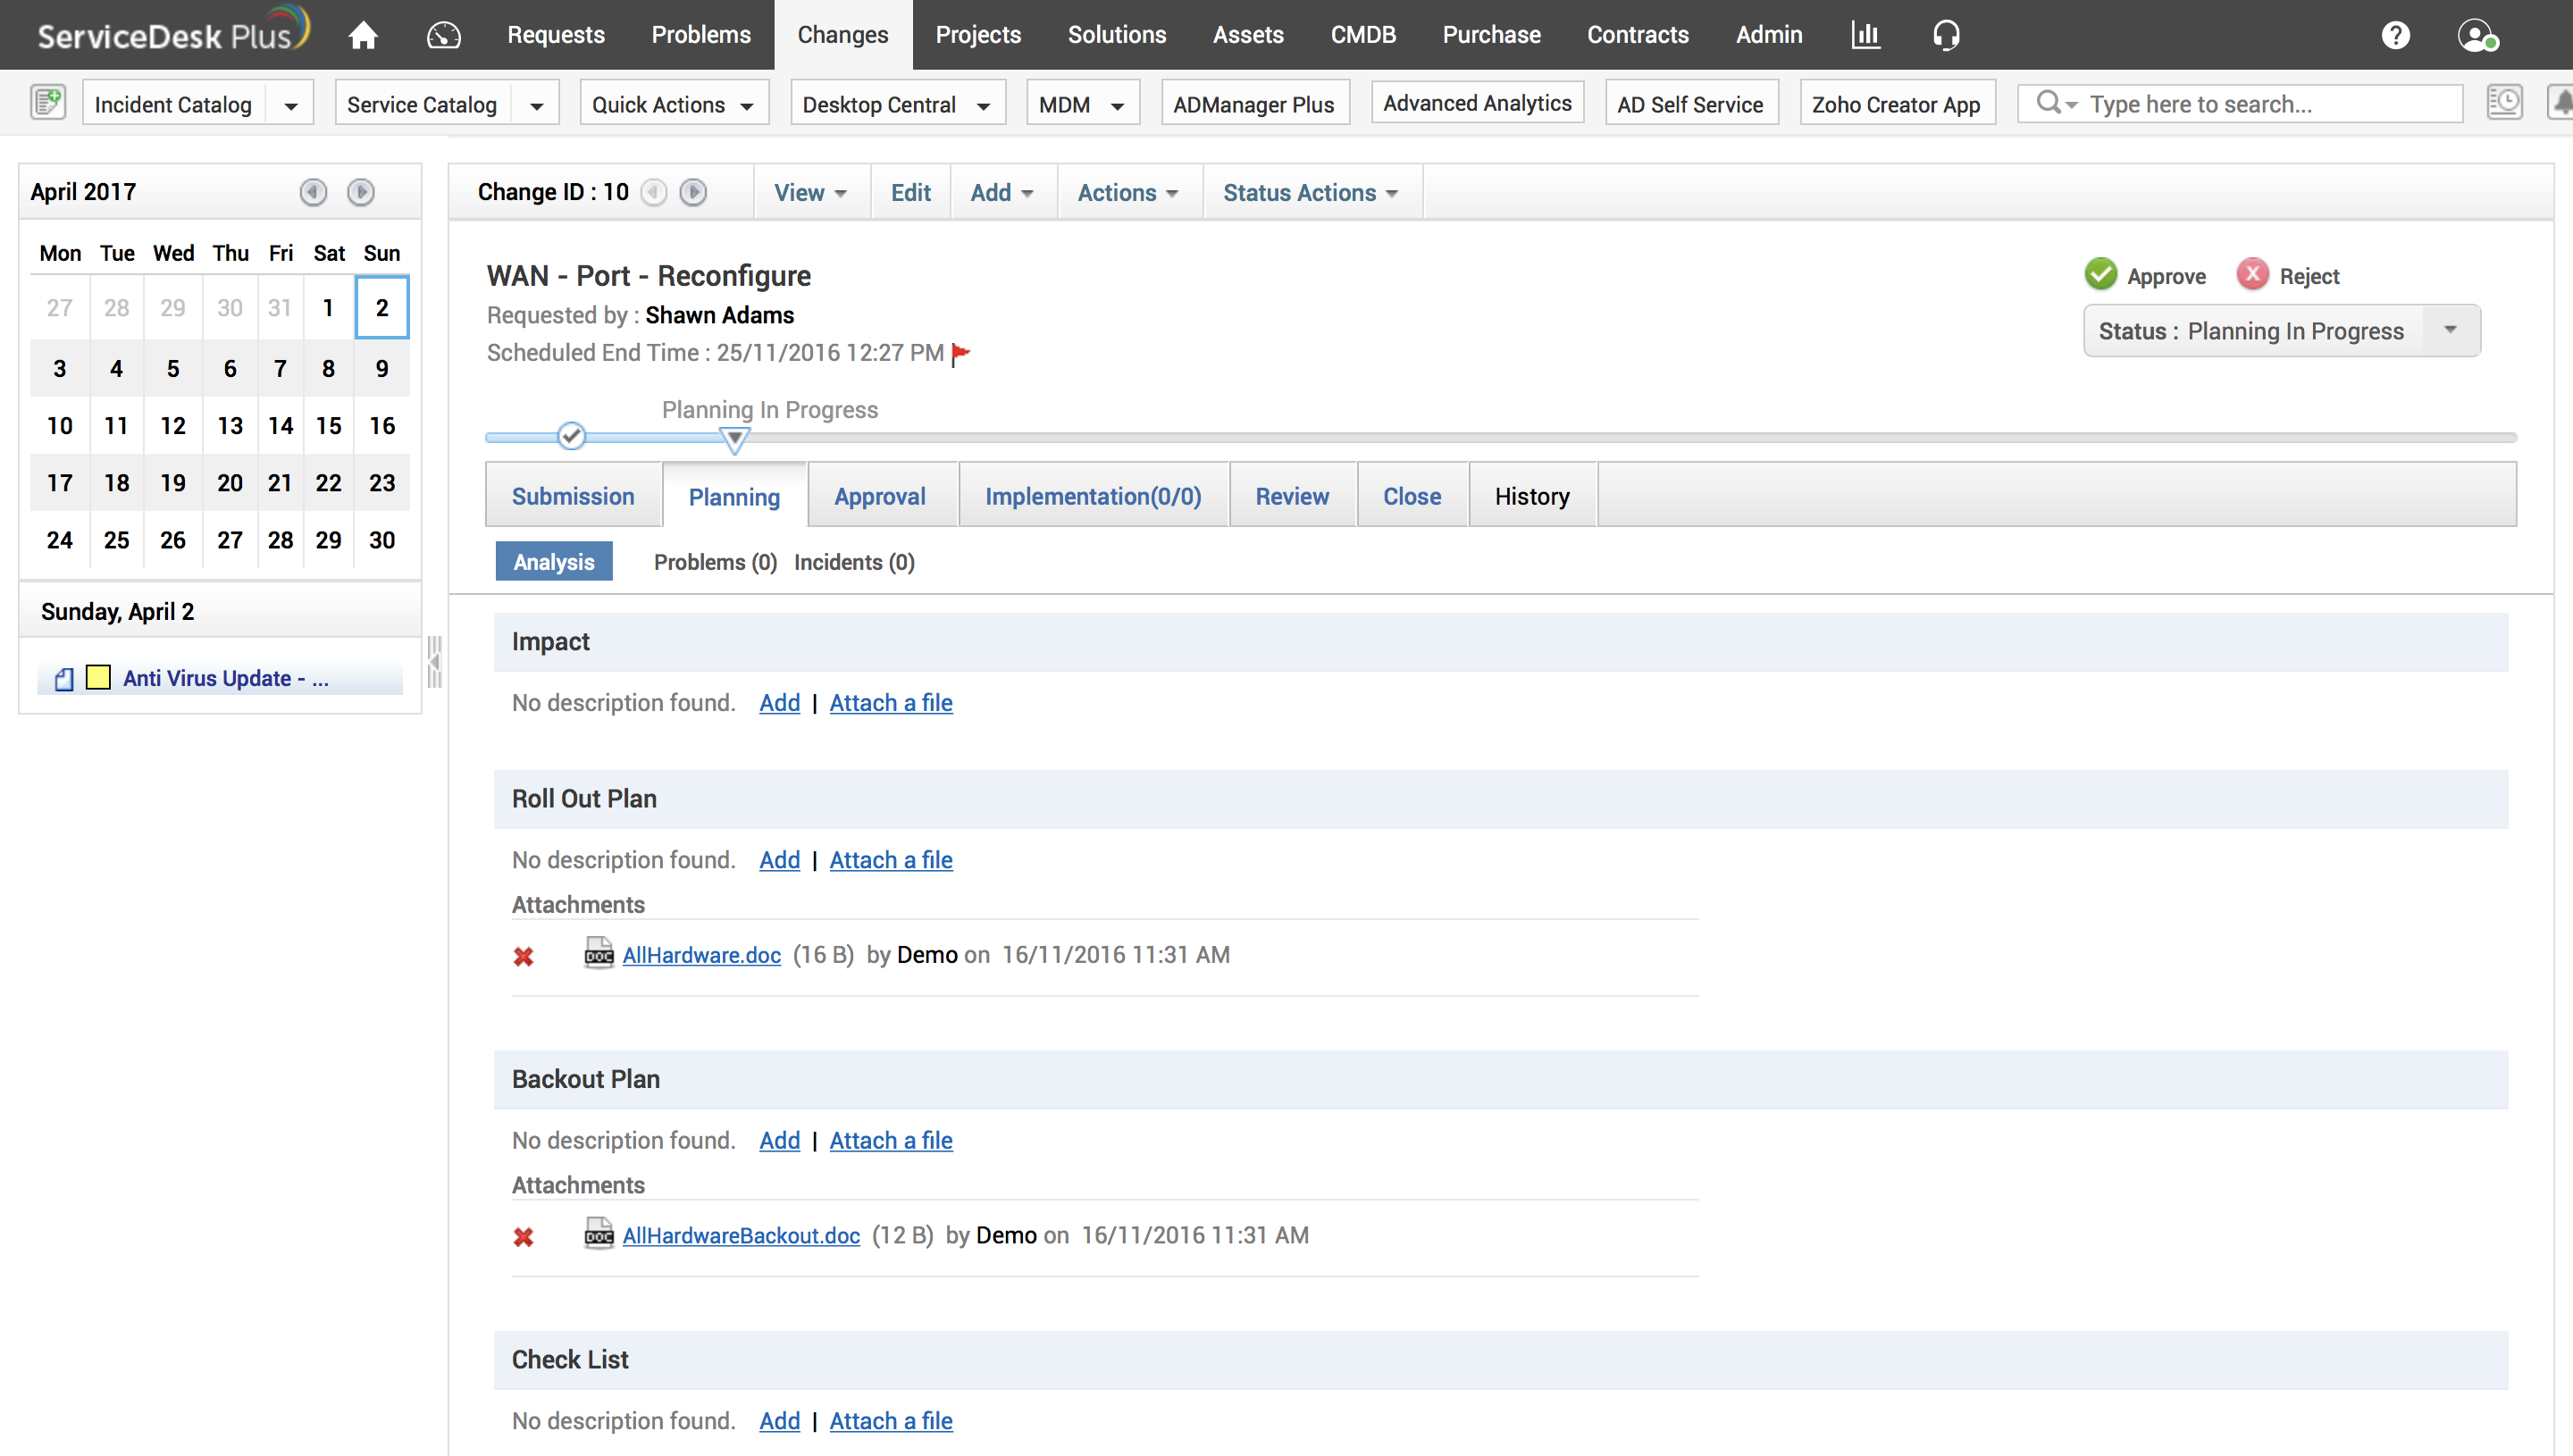Open the AllHardwareBackout.doc link

(x=740, y=1235)
